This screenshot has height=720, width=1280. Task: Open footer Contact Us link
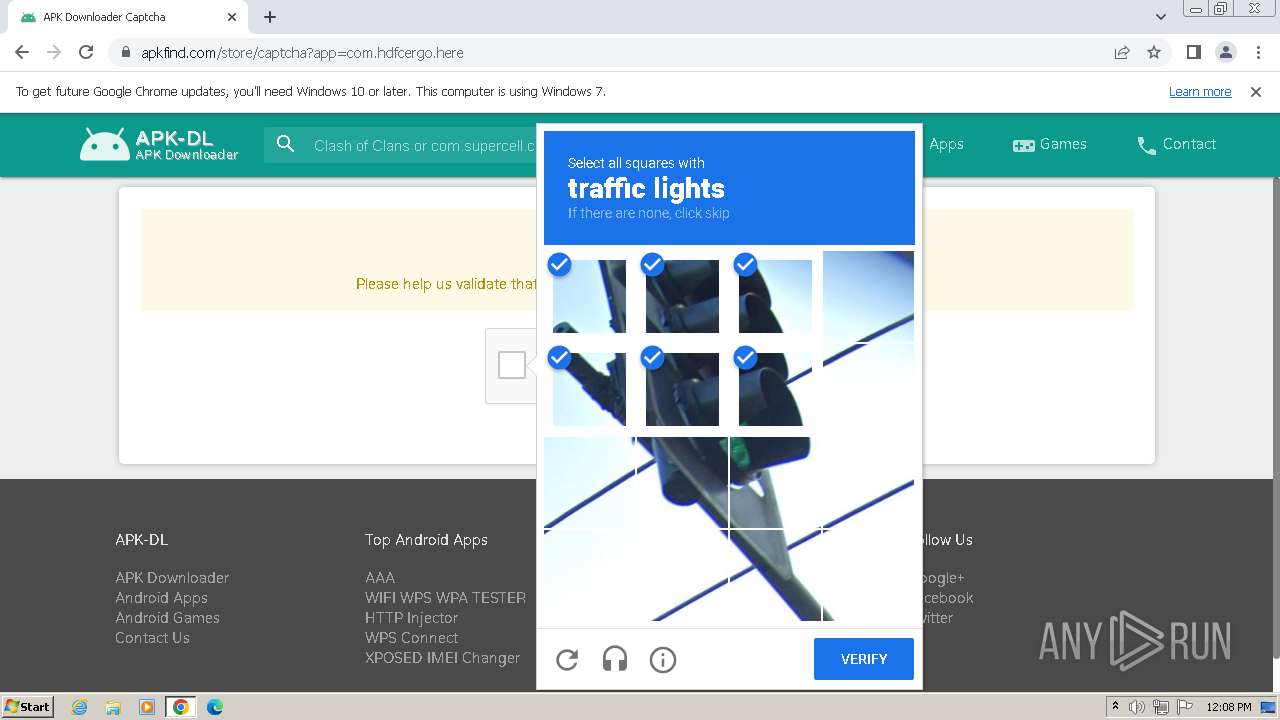(152, 638)
